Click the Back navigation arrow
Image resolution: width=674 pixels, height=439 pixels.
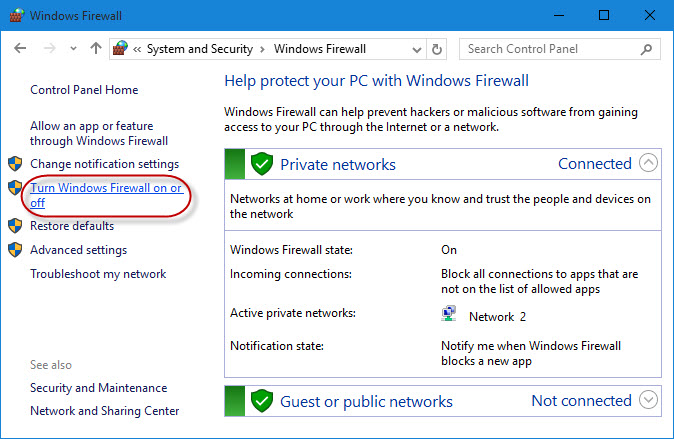point(21,49)
